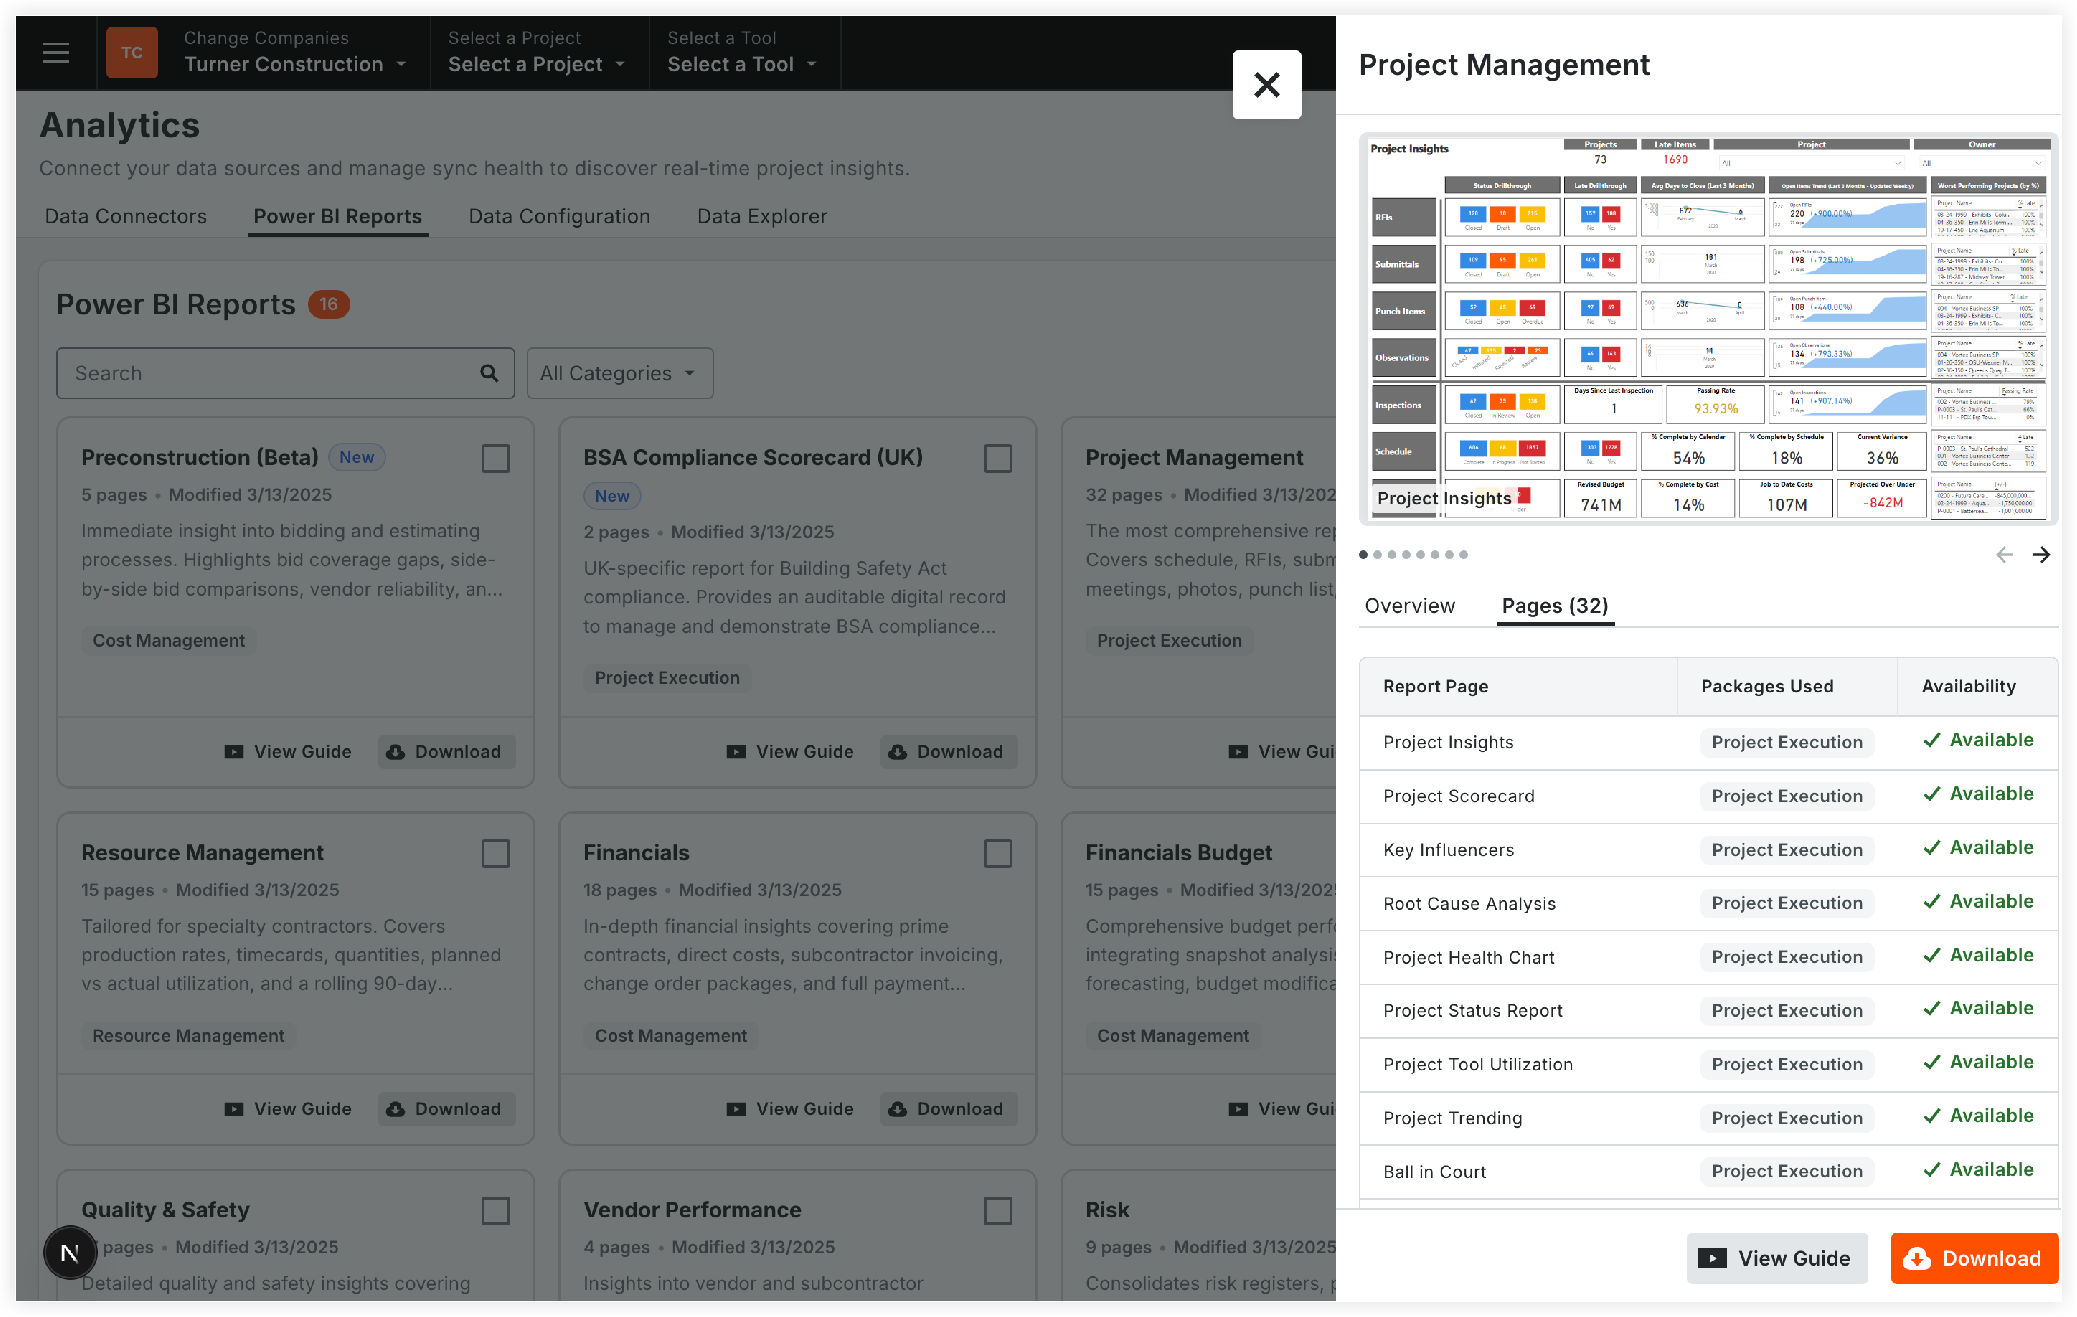The image size is (2077, 1317).
Task: Open Overview tab in side panel
Action: [x=1410, y=606]
